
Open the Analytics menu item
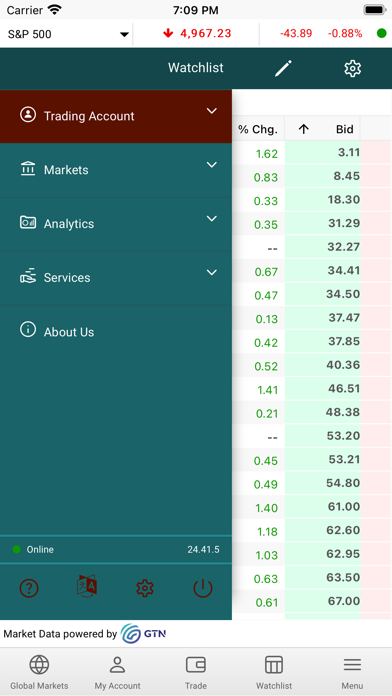tap(116, 224)
